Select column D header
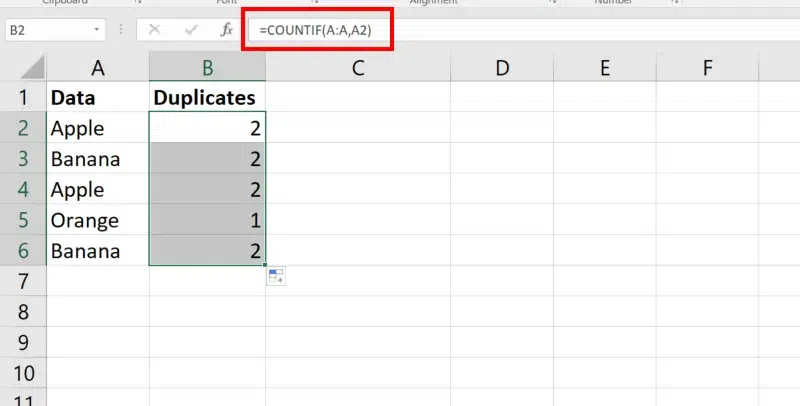This screenshot has height=406, width=800. 502,68
